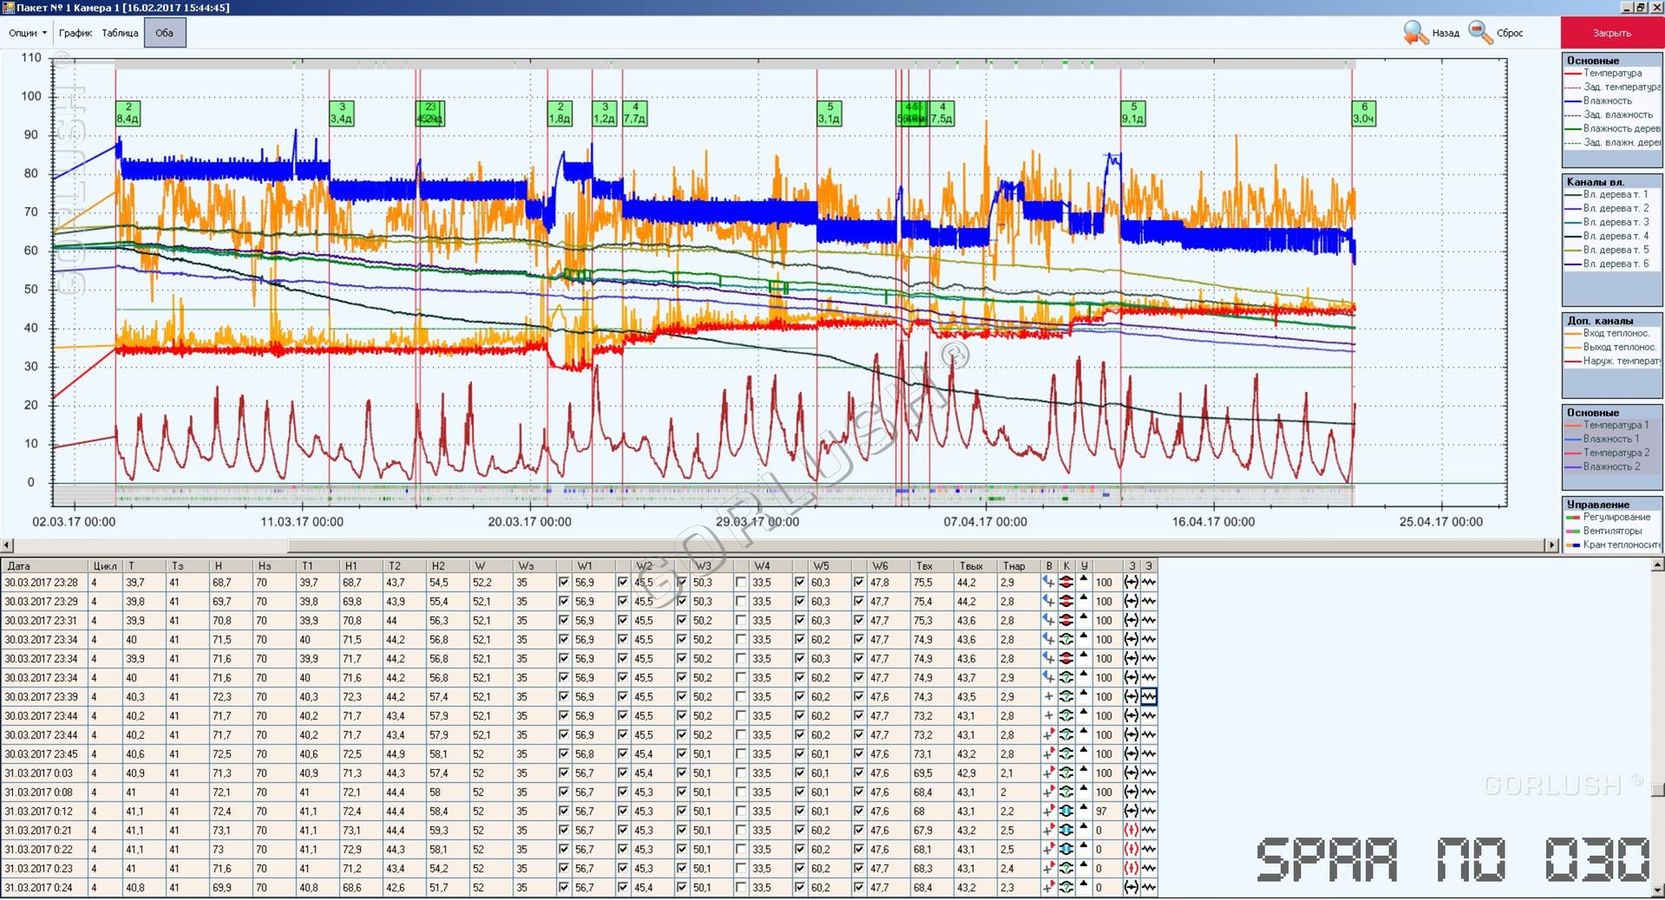Screen dimensions: 1665x900
Task: Click the blue Влажность legend line swatch
Action: (1572, 101)
